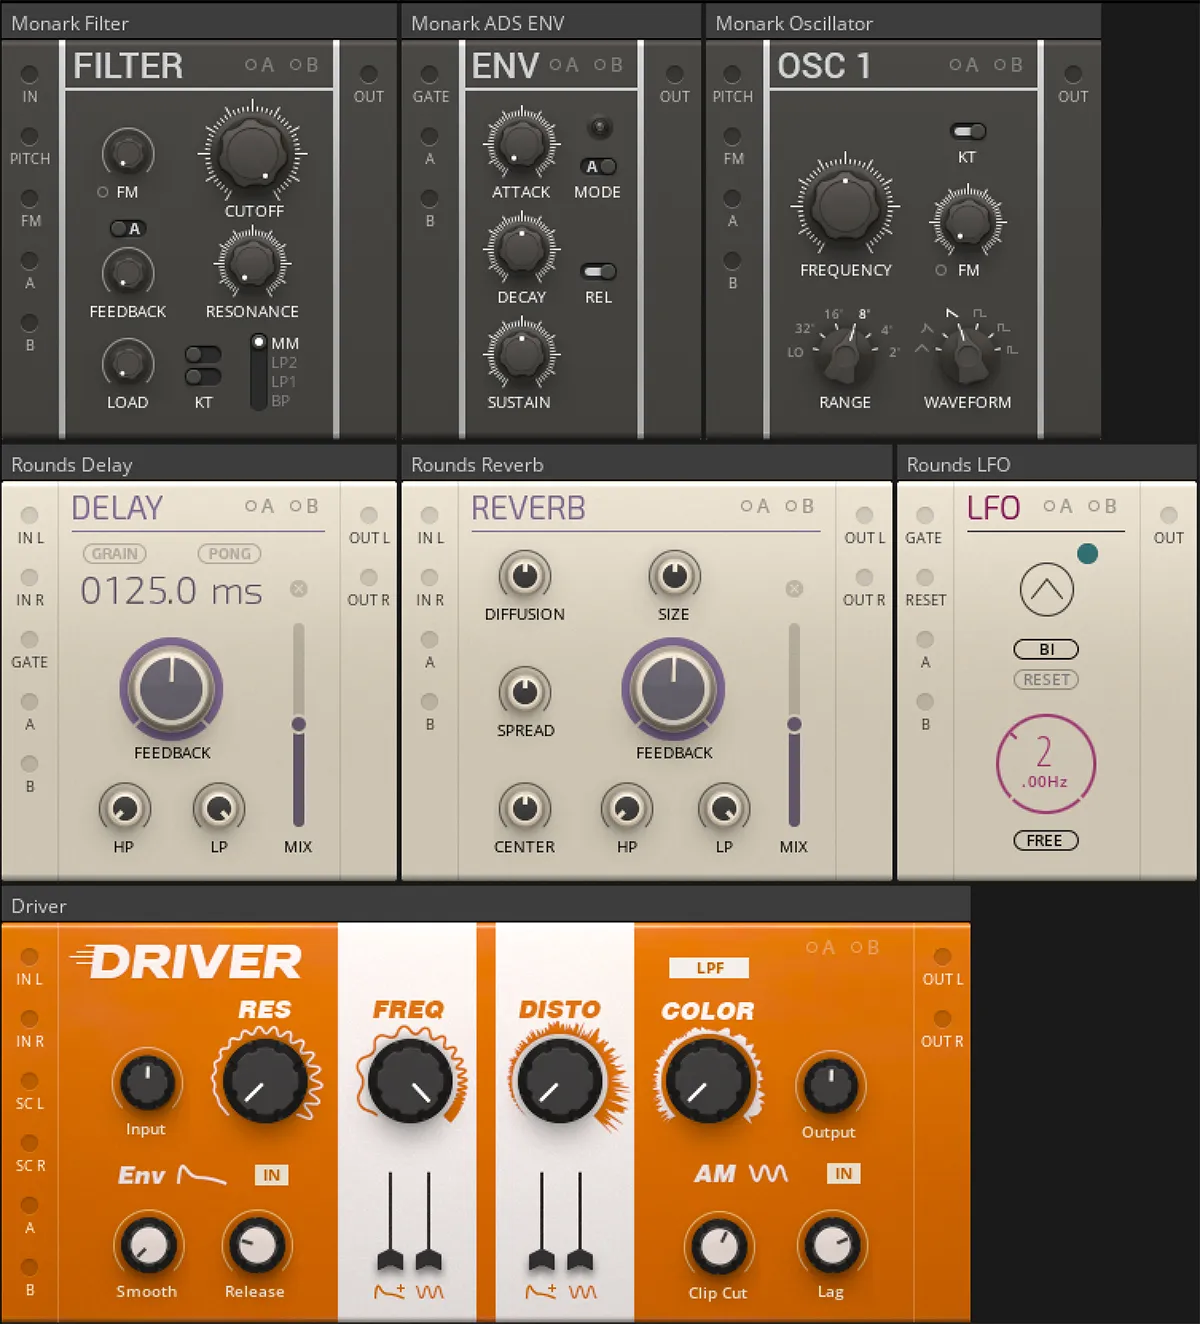
Task: Click the WAVEFORM selector knob in OSC 1
Action: tap(966, 354)
